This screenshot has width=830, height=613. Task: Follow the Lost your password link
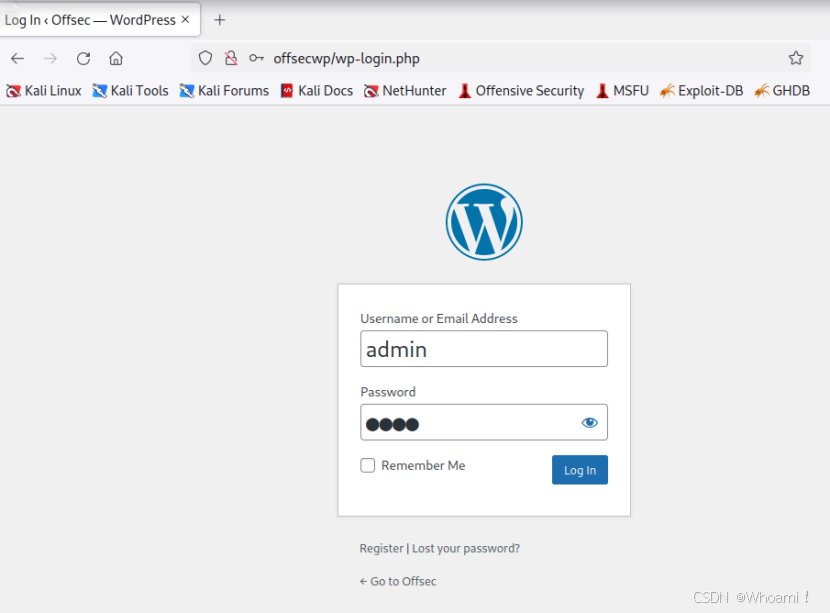click(466, 548)
